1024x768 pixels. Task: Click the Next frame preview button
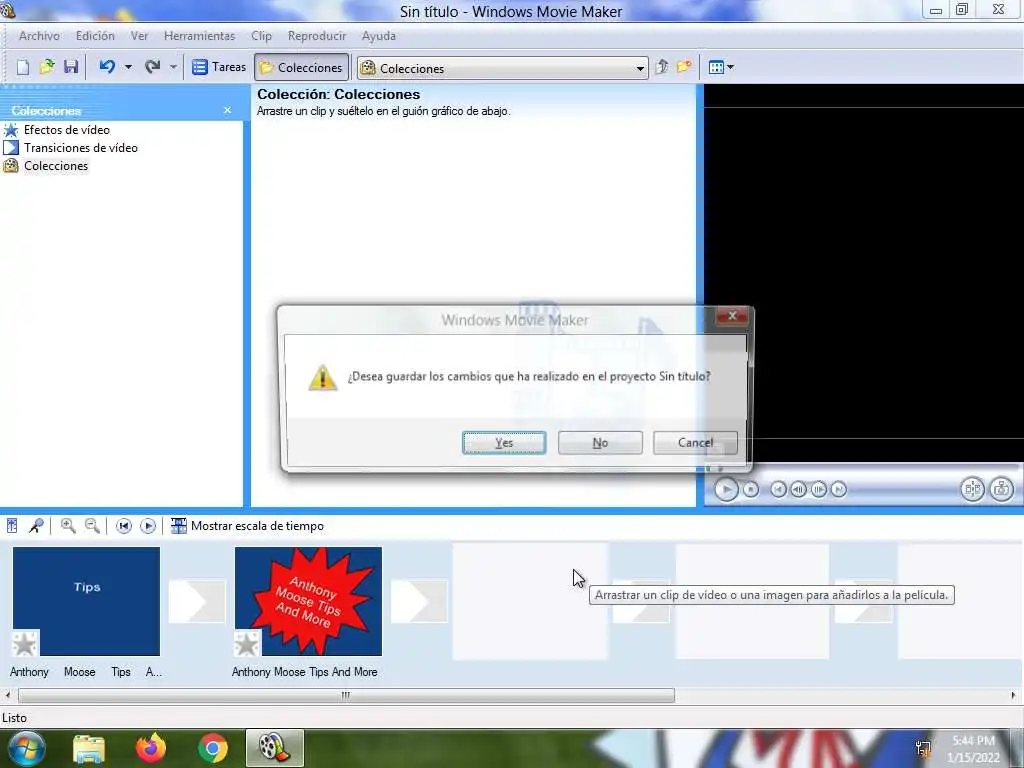coord(818,489)
